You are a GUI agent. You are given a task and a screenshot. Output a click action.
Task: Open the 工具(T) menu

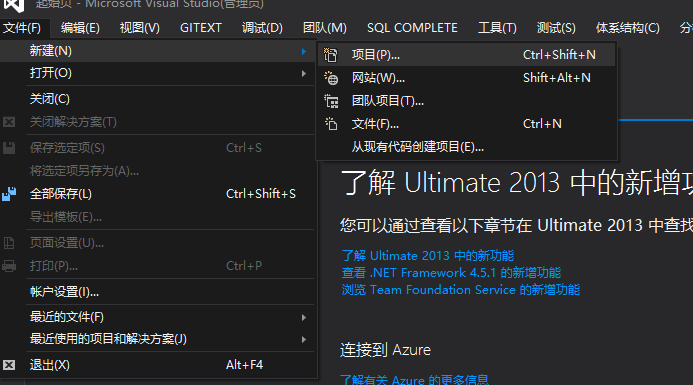pyautogui.click(x=497, y=28)
